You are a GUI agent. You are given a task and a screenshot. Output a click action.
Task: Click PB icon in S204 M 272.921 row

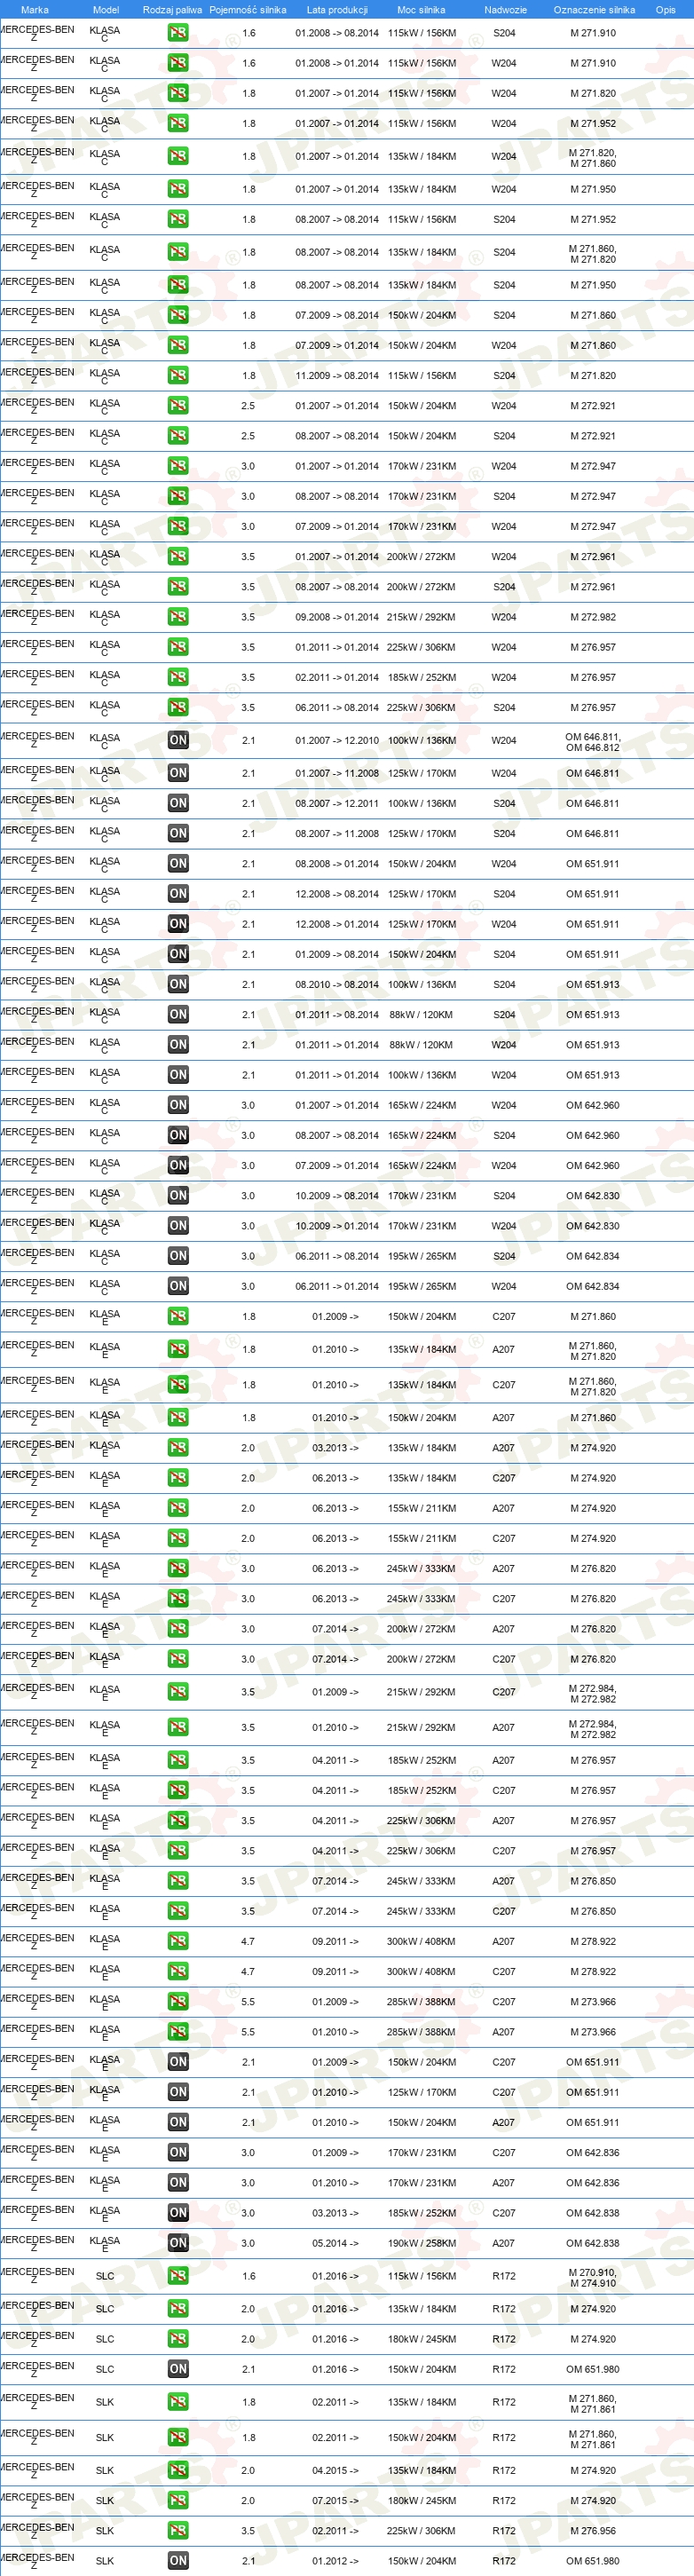pos(178,436)
